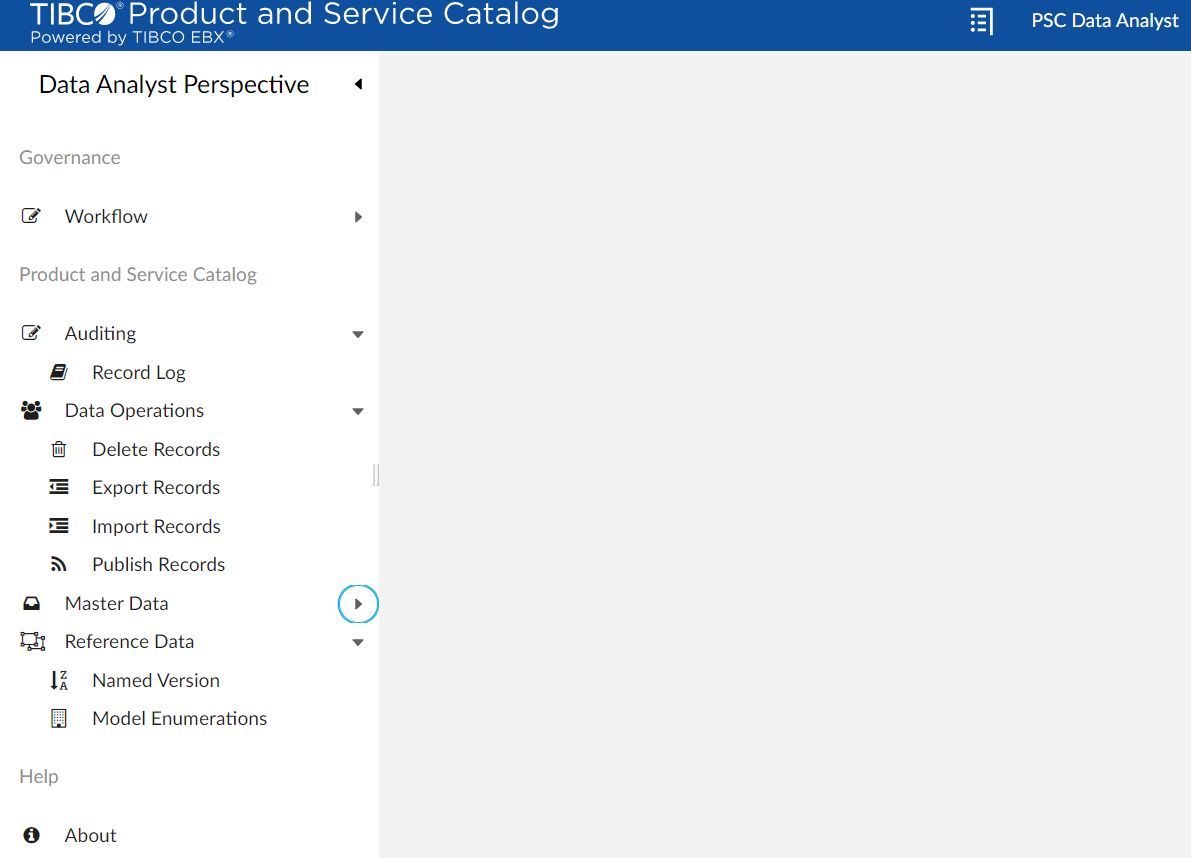Collapse the Auditing section arrow

pos(358,334)
